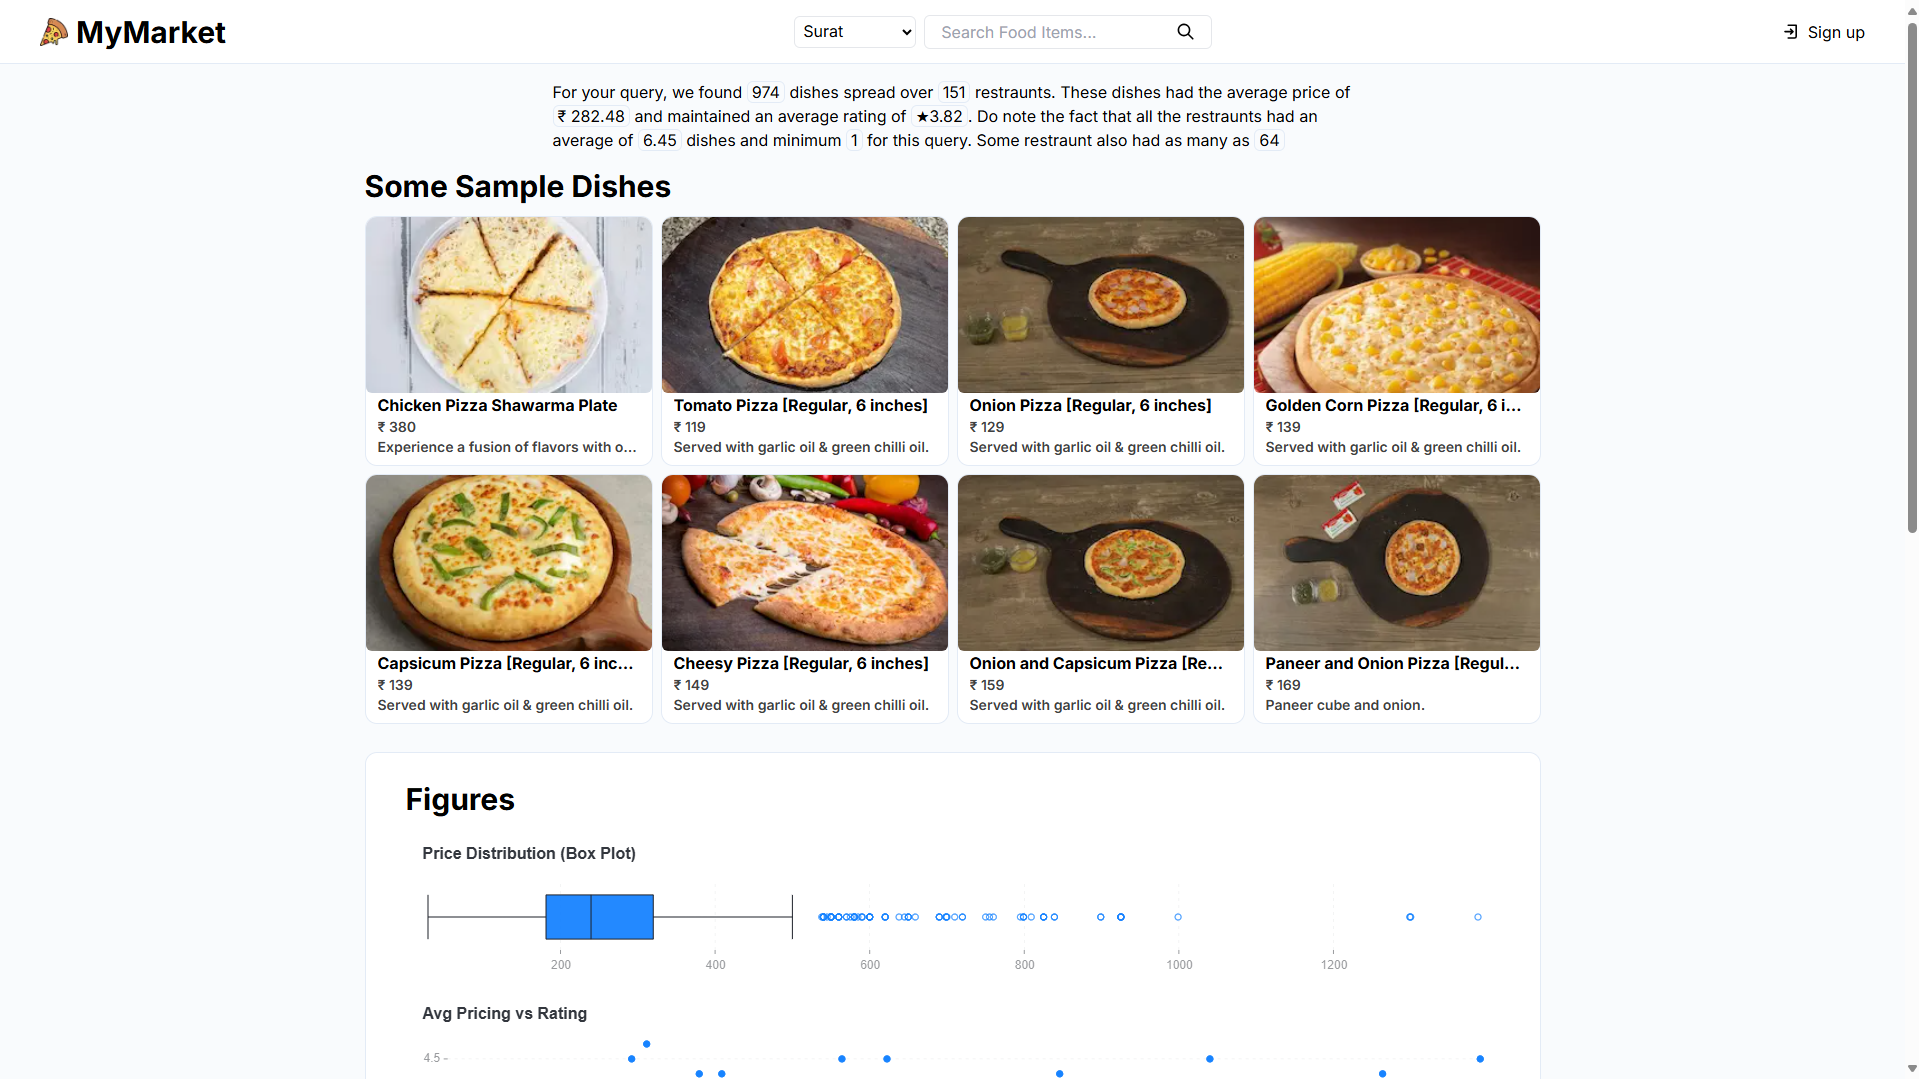Open the Golden Corn Pizza dish image

point(1396,305)
